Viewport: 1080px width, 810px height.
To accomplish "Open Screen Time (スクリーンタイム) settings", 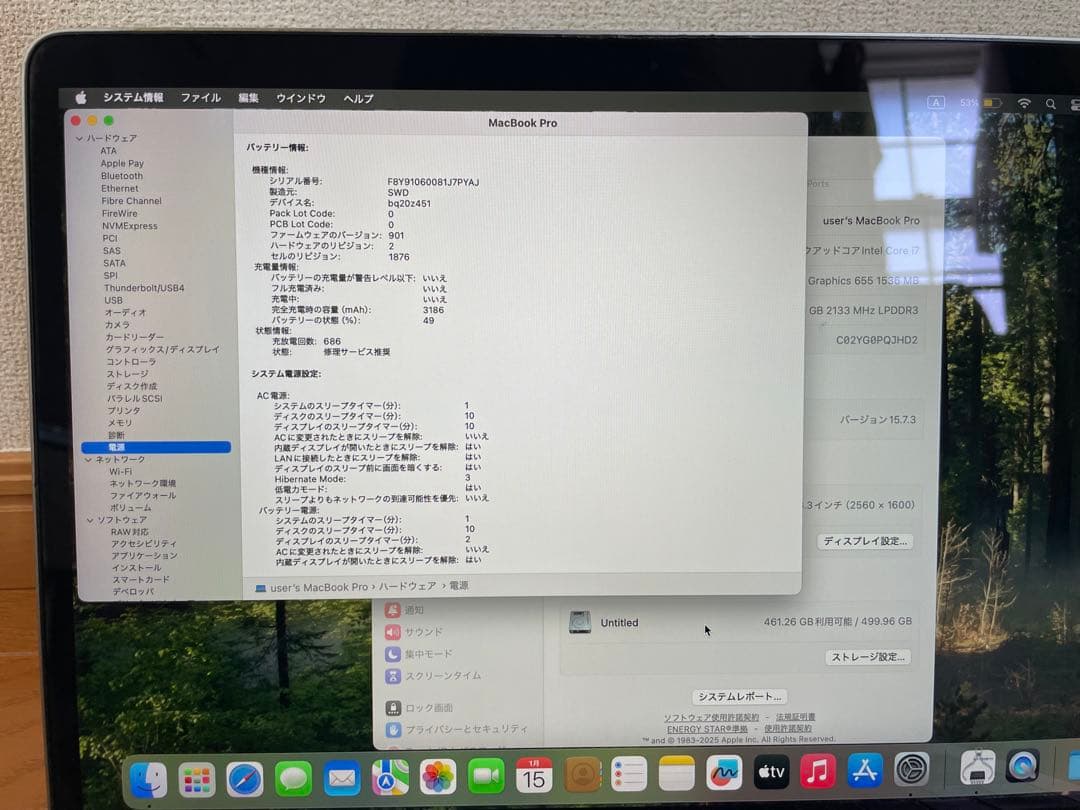I will pyautogui.click(x=392, y=676).
